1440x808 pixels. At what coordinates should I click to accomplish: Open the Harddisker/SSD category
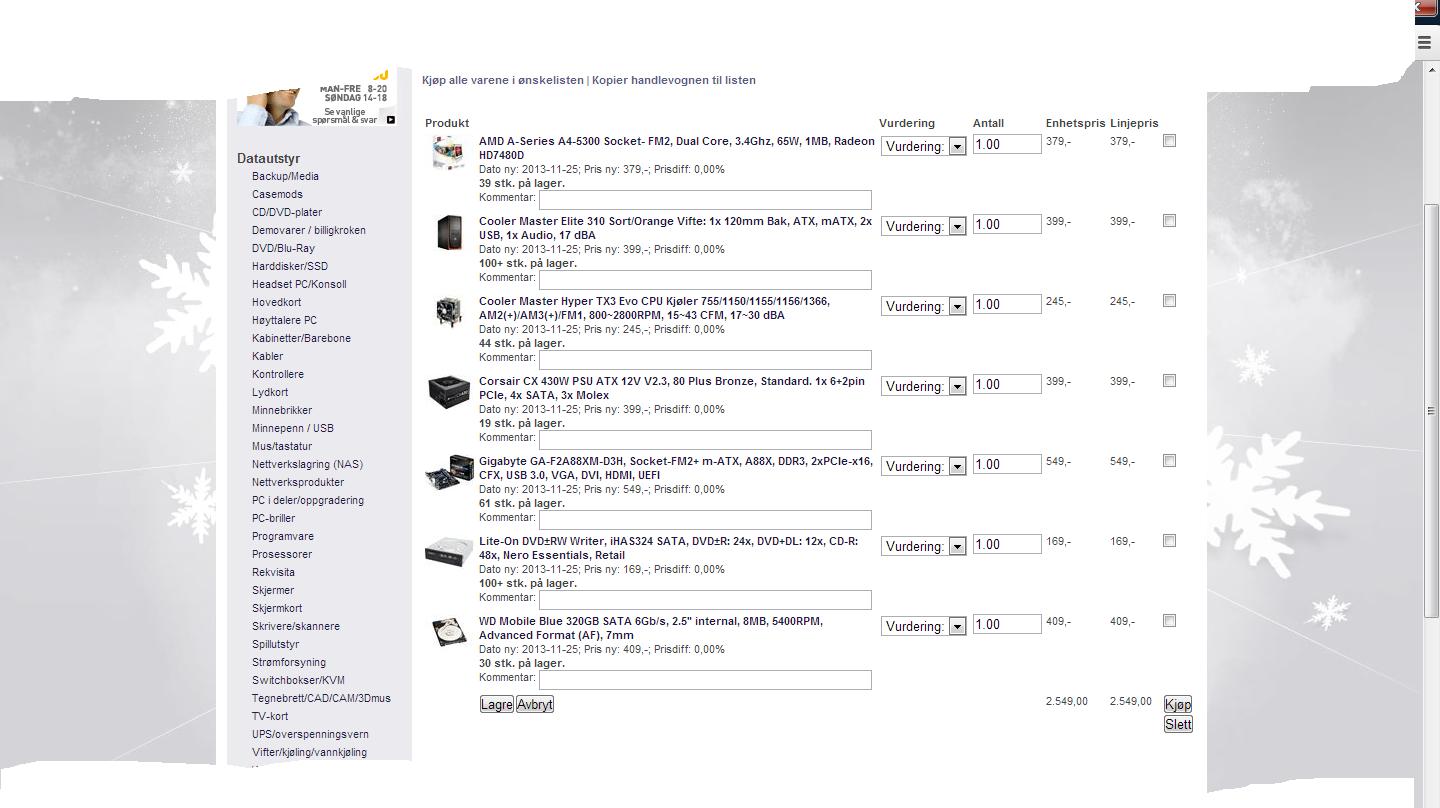(290, 266)
